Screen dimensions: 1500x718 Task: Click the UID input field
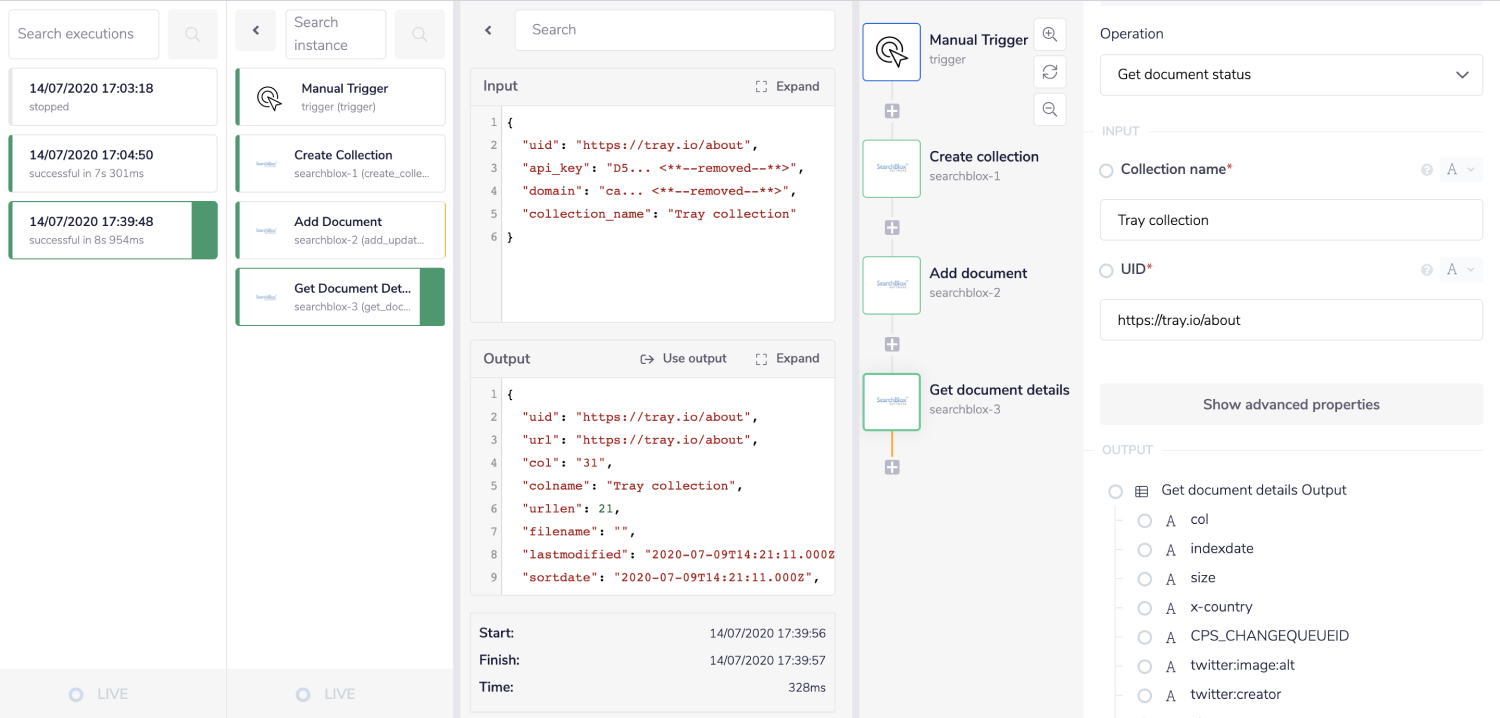pos(1291,320)
